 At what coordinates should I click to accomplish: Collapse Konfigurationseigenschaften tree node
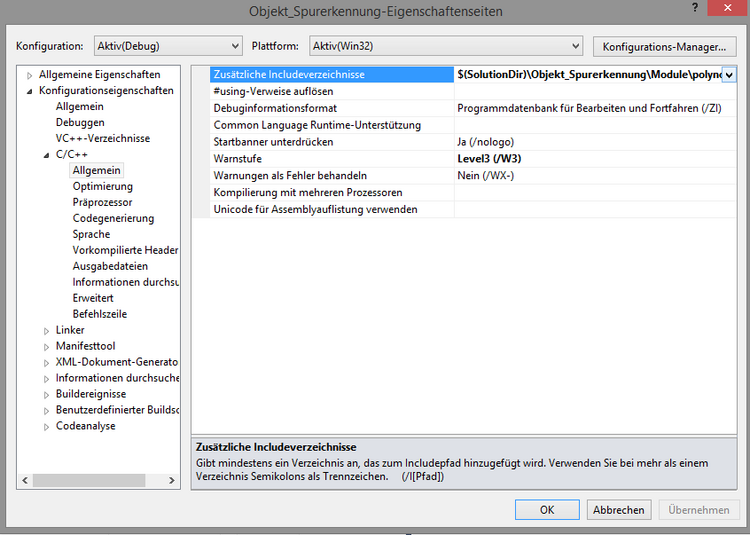tap(30, 91)
